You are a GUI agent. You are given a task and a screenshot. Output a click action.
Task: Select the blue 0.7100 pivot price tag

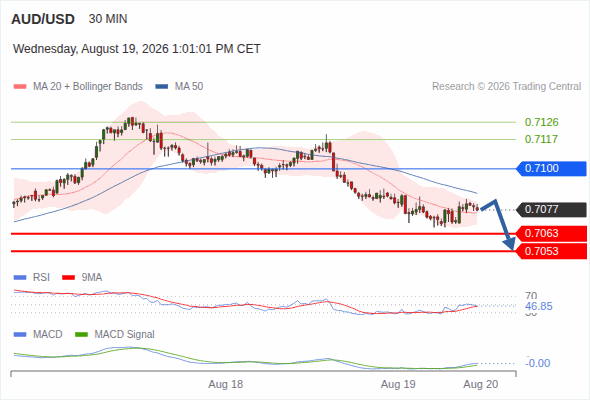(551, 169)
